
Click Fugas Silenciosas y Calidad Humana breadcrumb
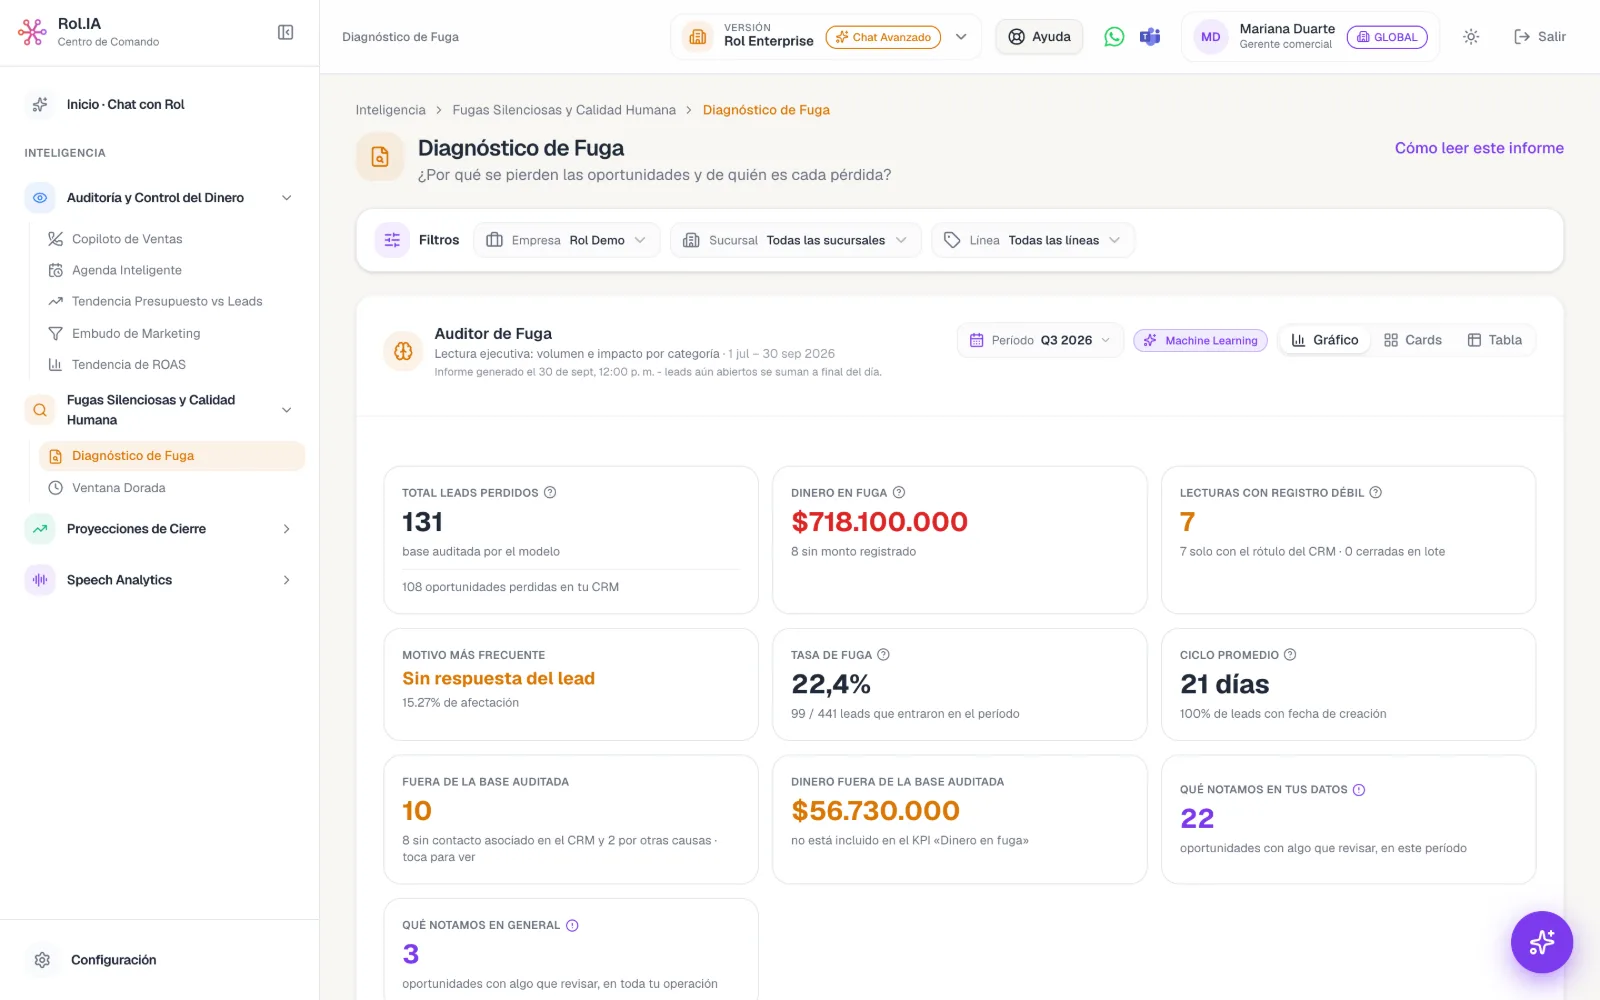(564, 110)
